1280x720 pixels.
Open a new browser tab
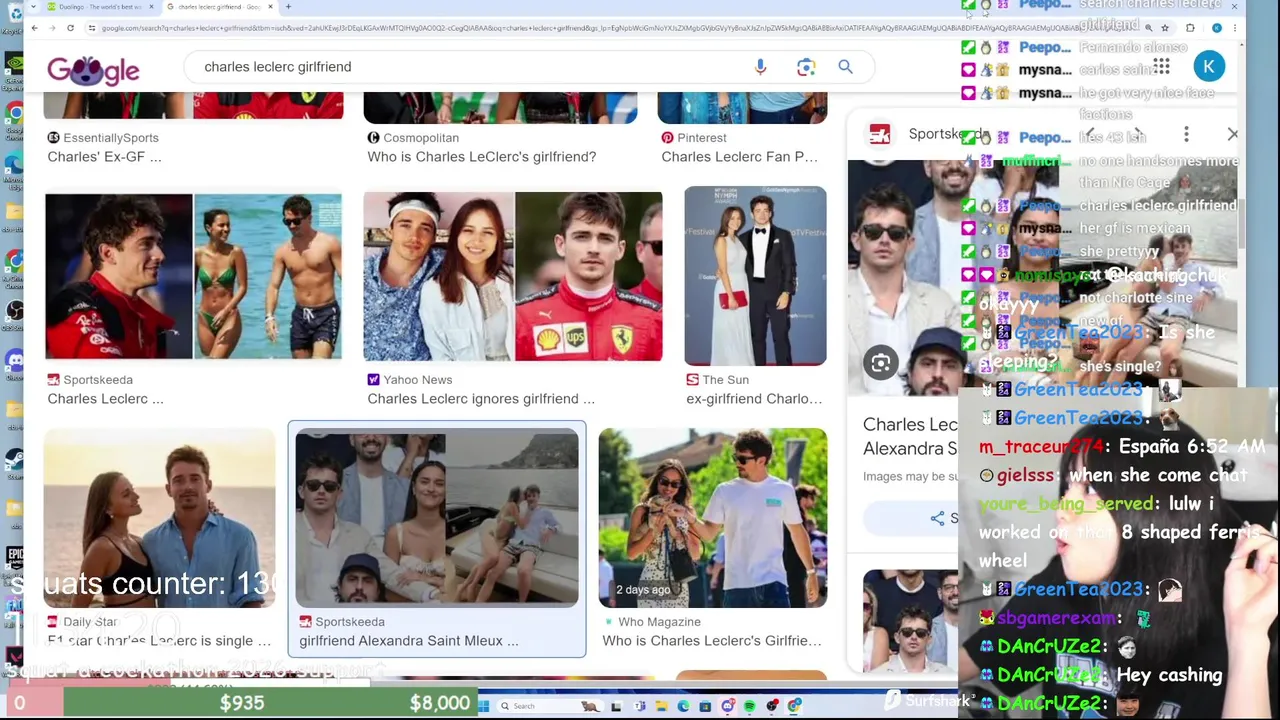[x=288, y=7]
